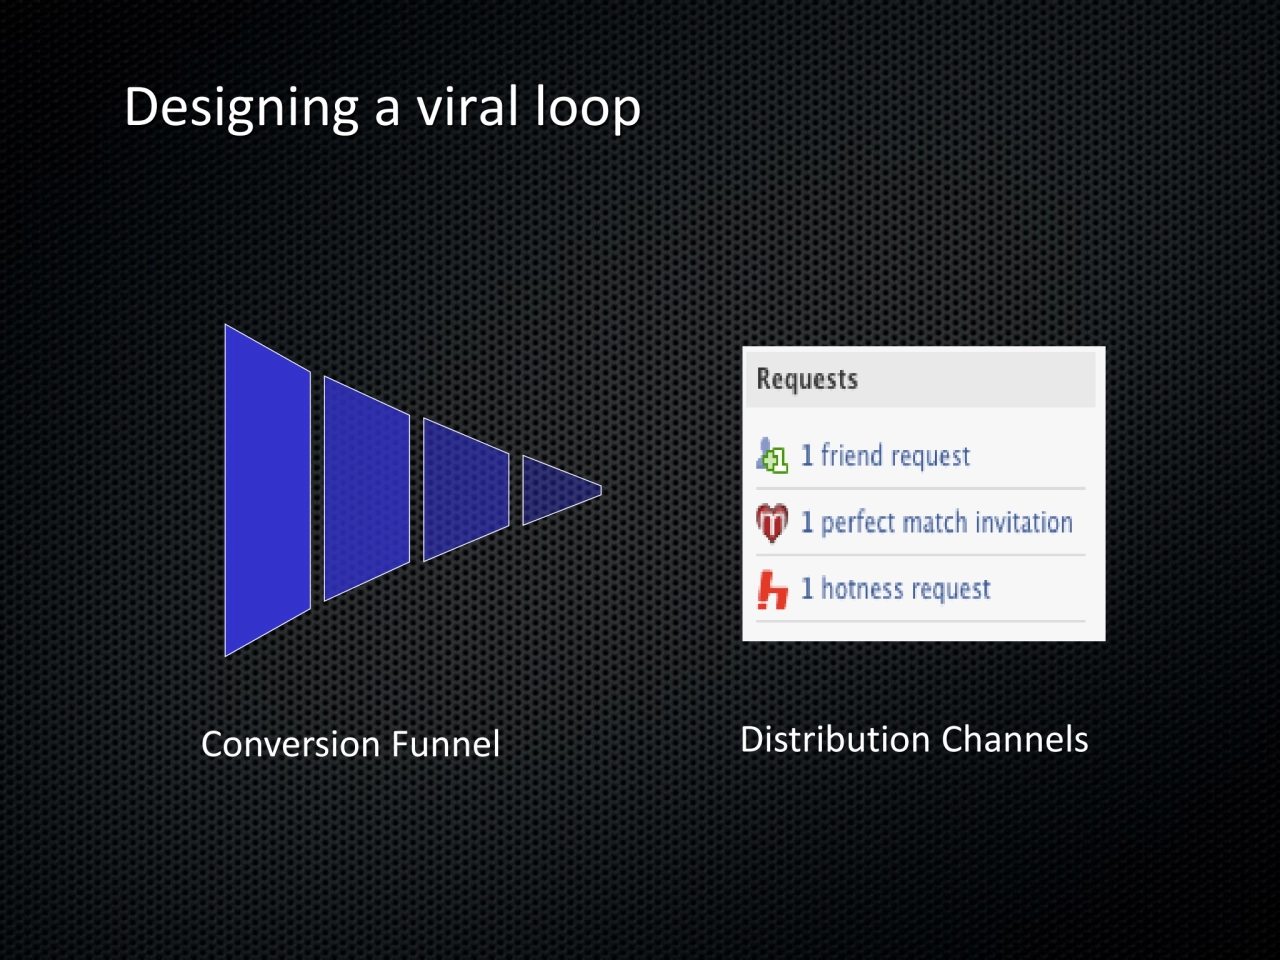
Task: Open the '1 perfect match invitation' link
Action: pos(936,522)
